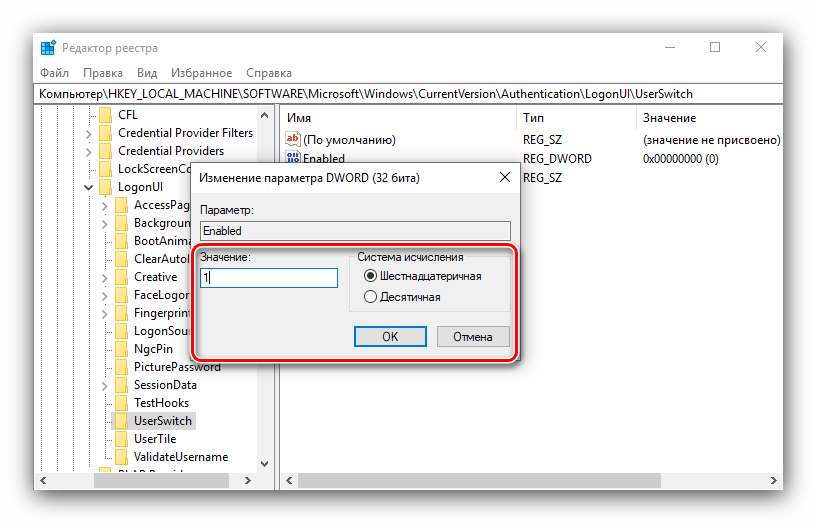Expand the Background tree node

[x=105, y=224]
